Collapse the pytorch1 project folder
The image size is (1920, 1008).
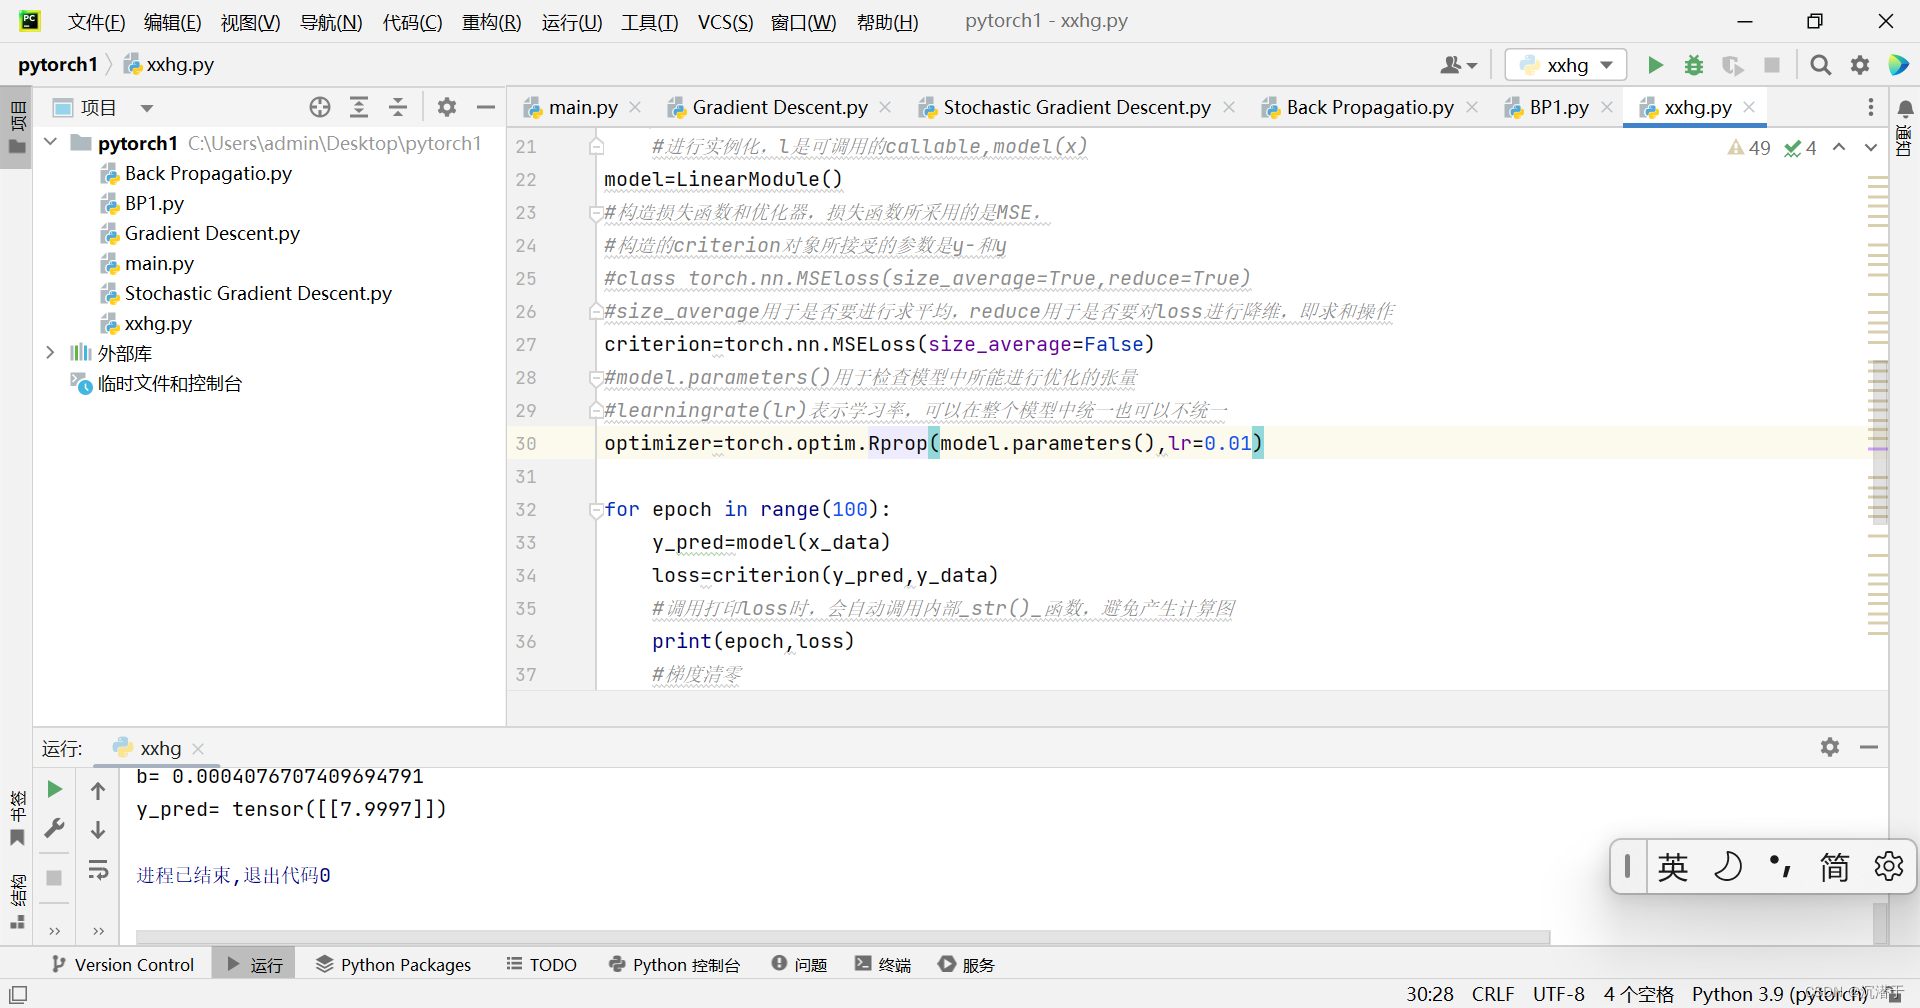(50, 142)
